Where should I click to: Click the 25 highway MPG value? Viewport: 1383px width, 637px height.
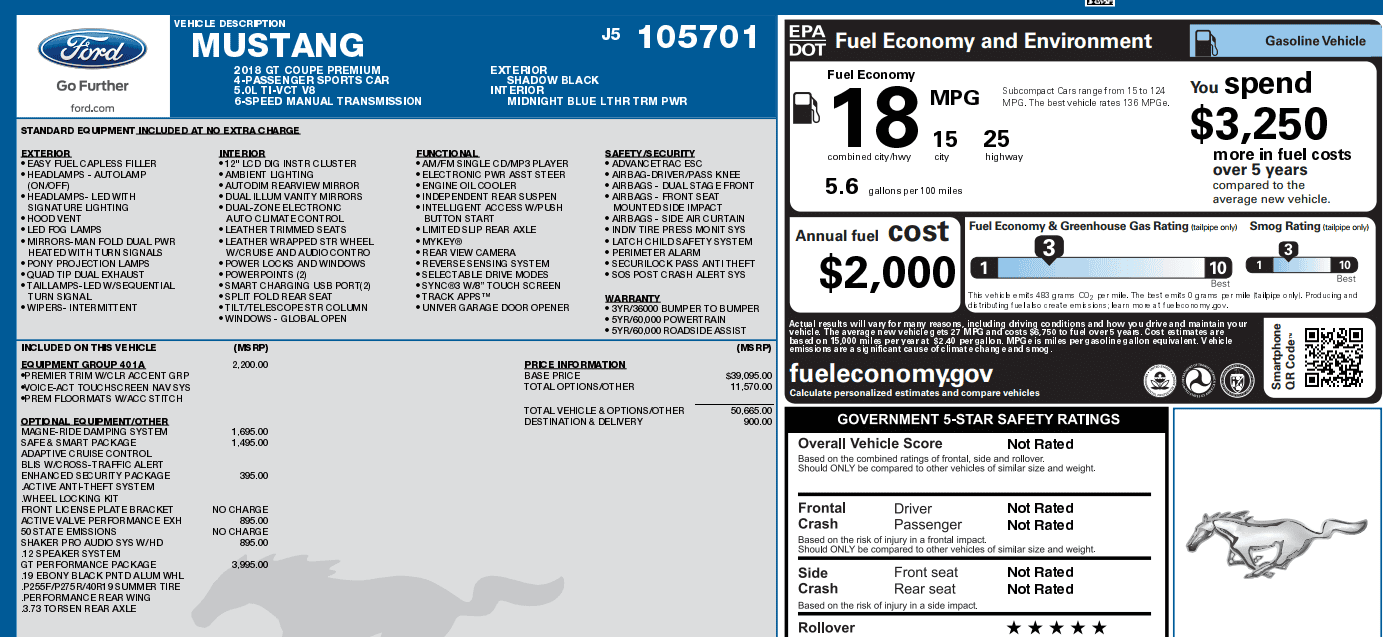(996, 139)
